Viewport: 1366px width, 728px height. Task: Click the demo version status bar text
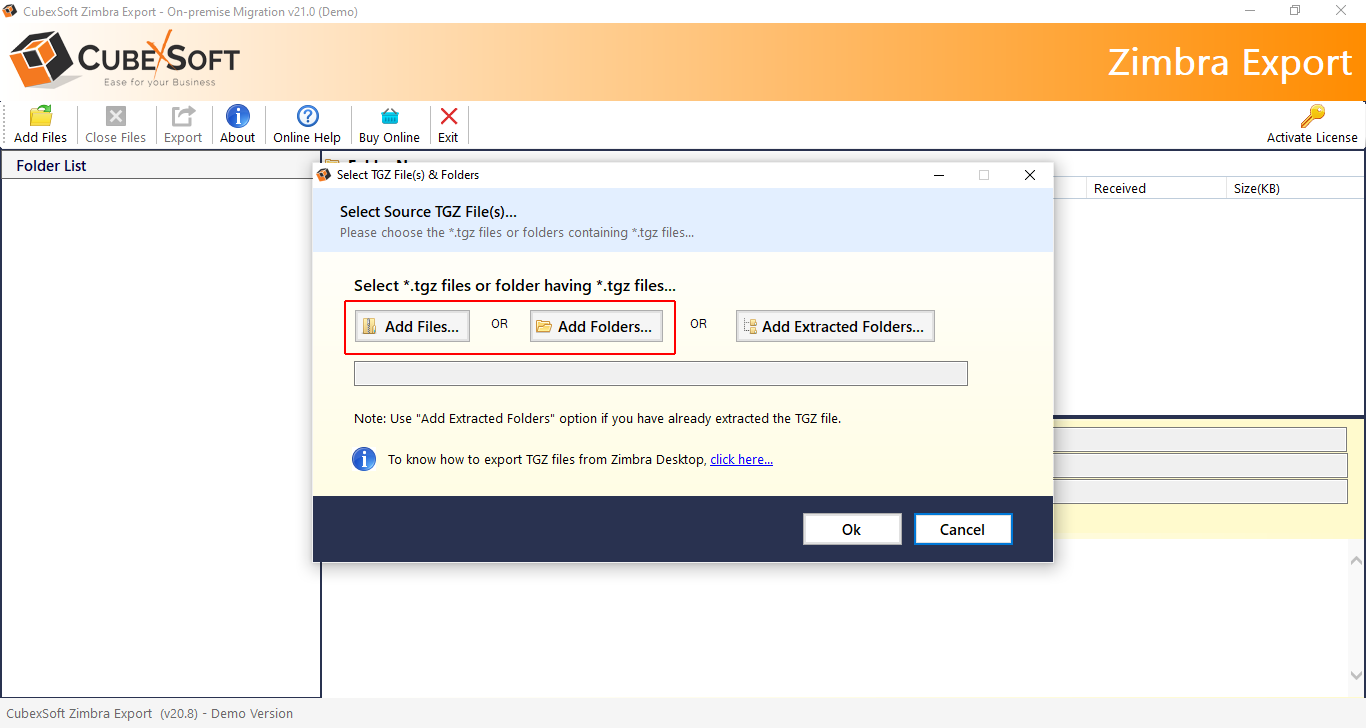[147, 713]
